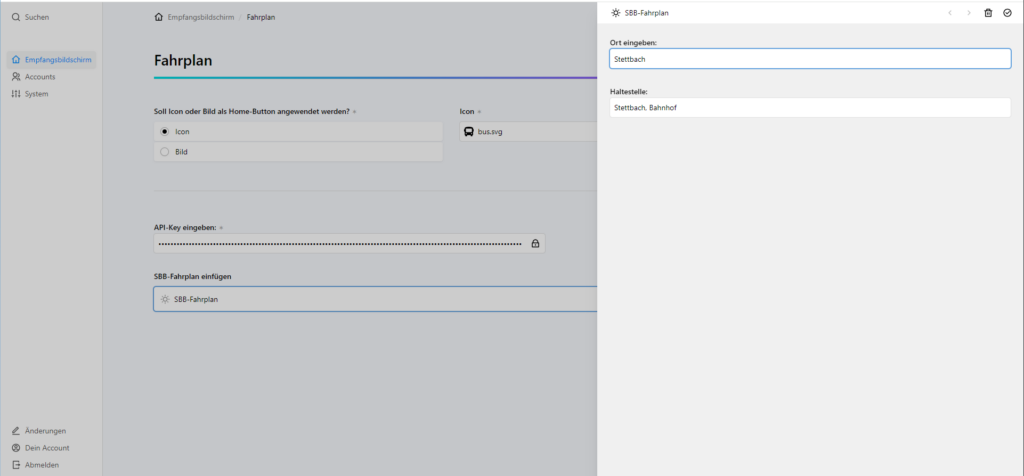
Task: Select the SBB-Fahrplan block entry
Action: 376,299
